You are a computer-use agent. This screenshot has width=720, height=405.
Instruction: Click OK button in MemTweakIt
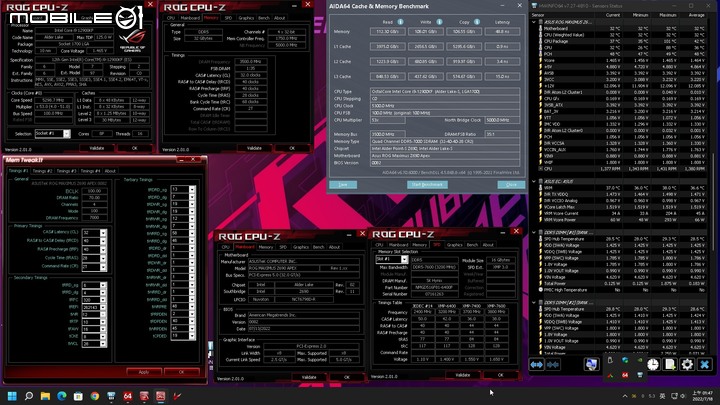[182, 372]
